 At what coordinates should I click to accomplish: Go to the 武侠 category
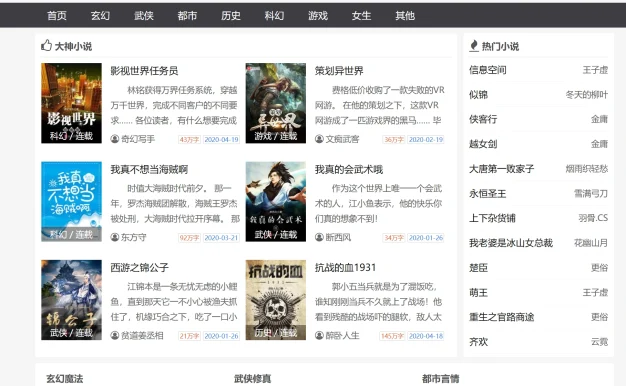pos(144,16)
